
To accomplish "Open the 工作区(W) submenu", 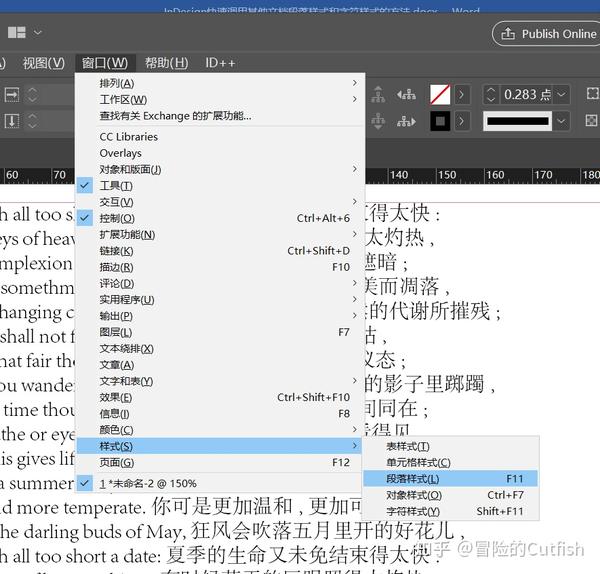I will pyautogui.click(x=220, y=99).
